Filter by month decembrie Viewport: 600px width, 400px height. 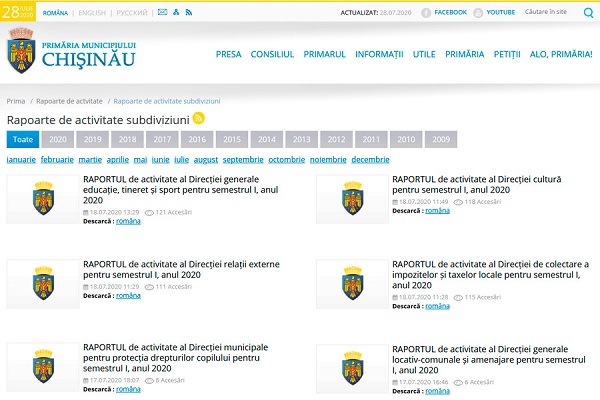pos(370,160)
